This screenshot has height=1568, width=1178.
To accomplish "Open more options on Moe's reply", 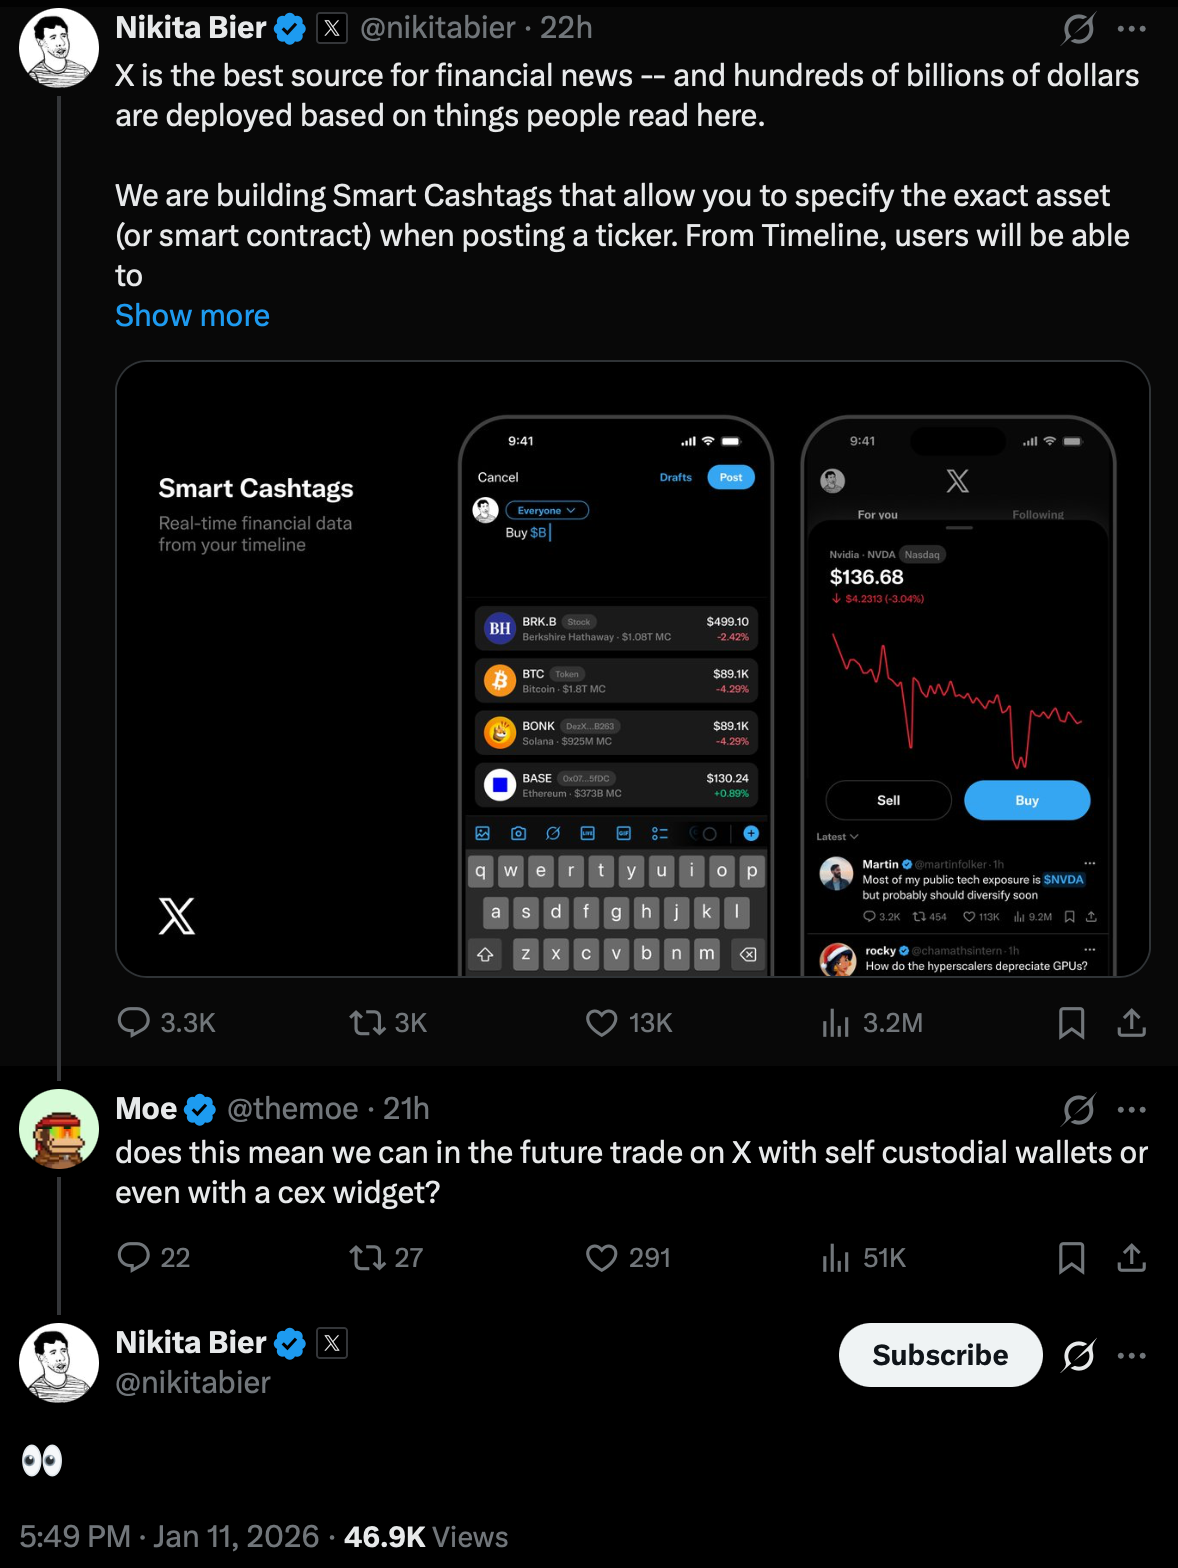I will 1131,1109.
